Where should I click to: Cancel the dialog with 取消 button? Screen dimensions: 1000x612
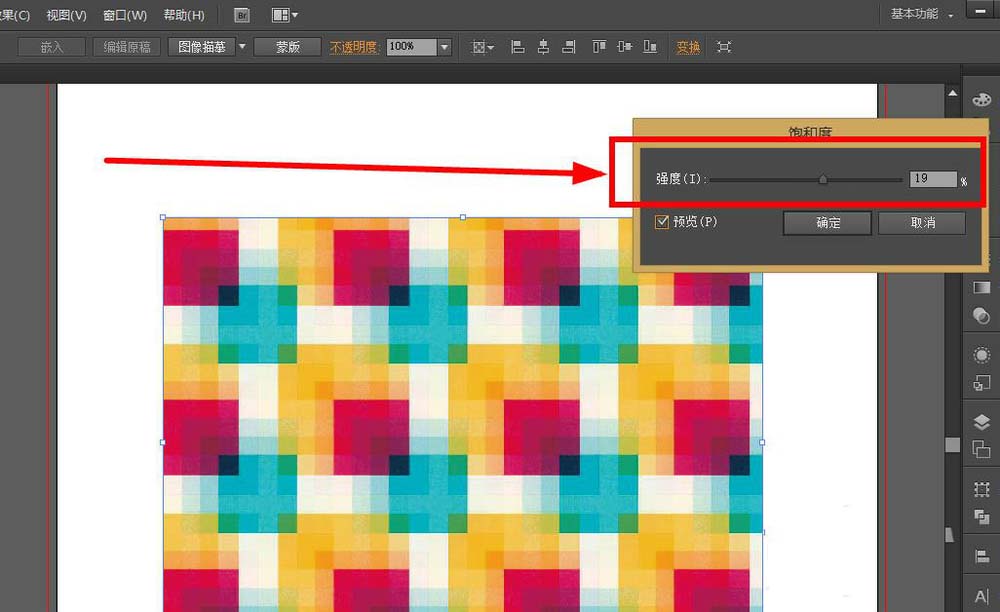click(x=922, y=223)
